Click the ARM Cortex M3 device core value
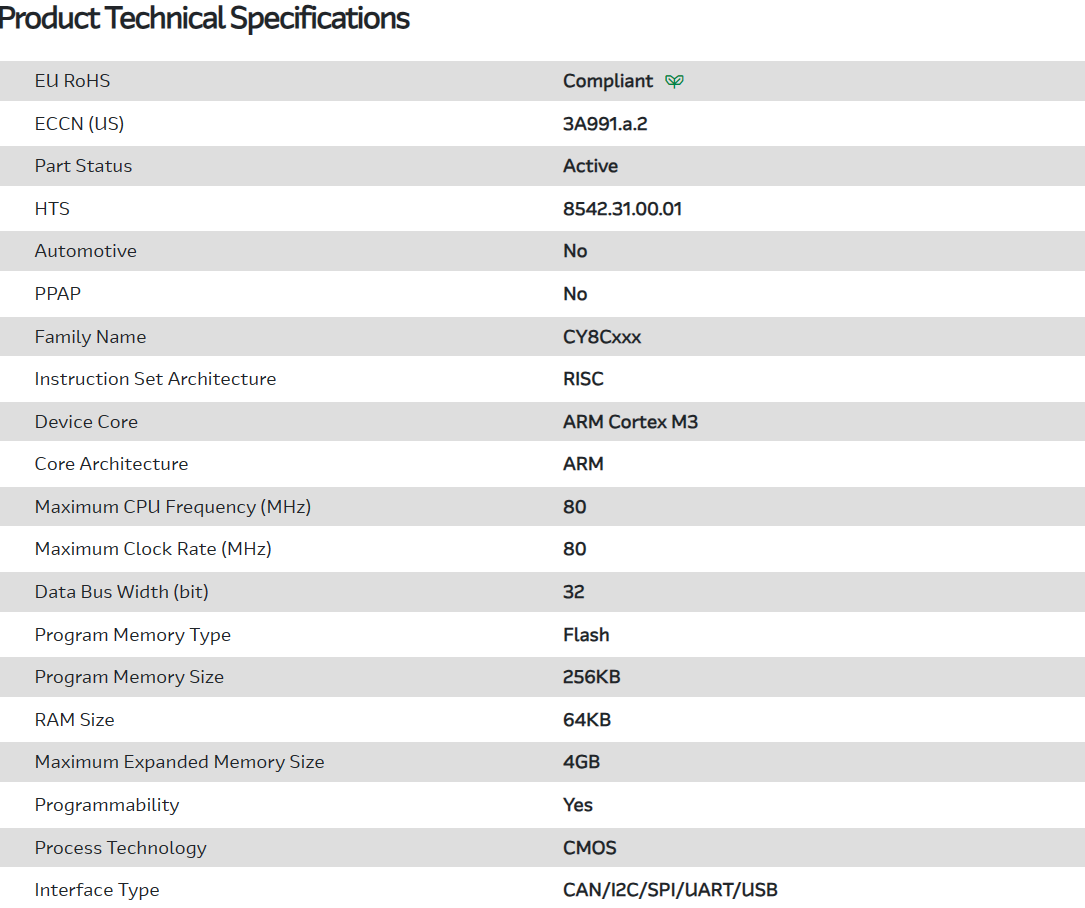 (x=630, y=422)
